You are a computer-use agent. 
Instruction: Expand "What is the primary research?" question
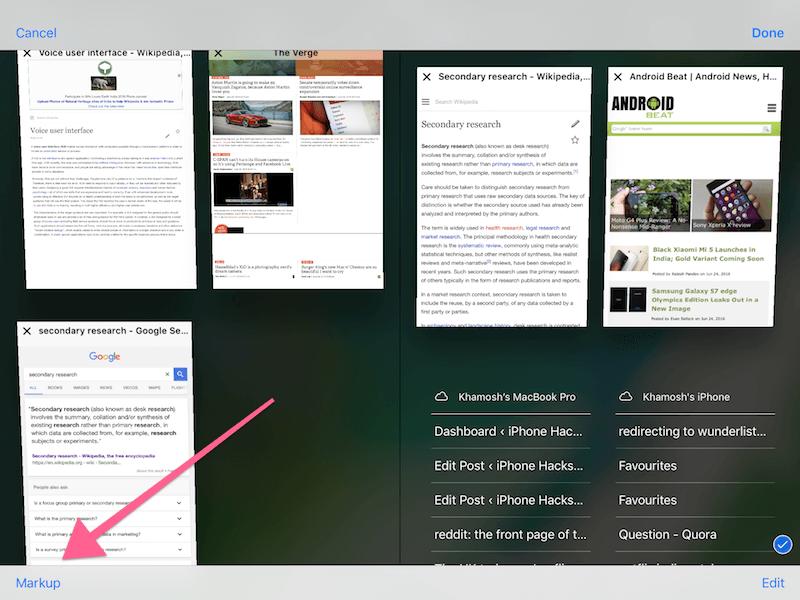[x=179, y=517]
